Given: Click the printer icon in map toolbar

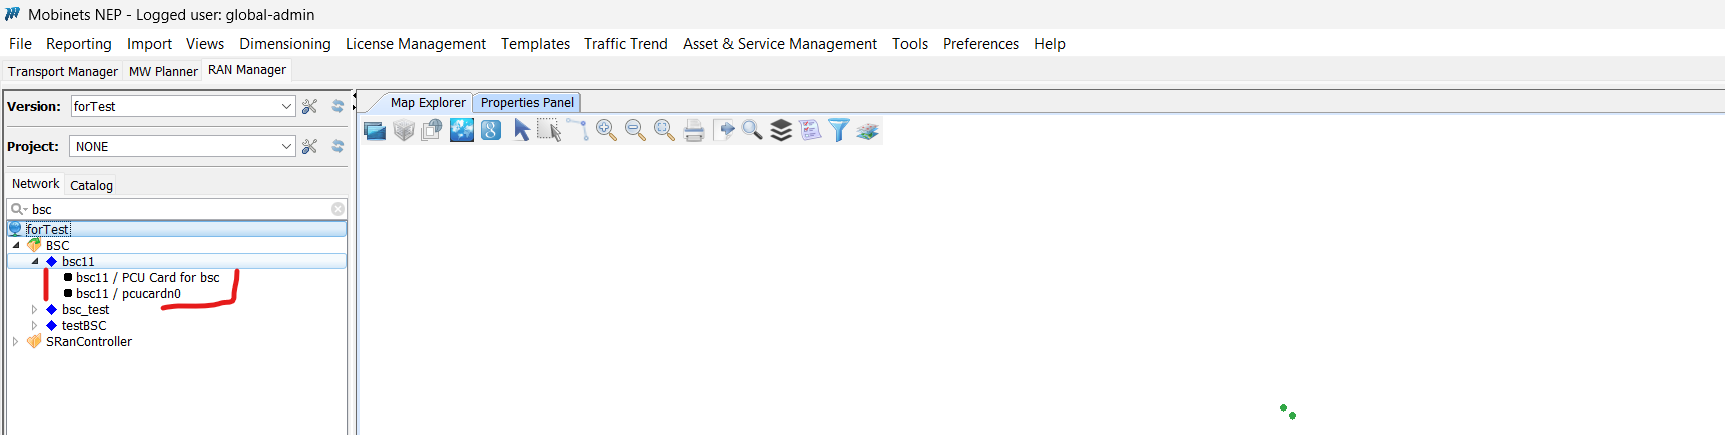Looking at the screenshot, I should pos(694,130).
